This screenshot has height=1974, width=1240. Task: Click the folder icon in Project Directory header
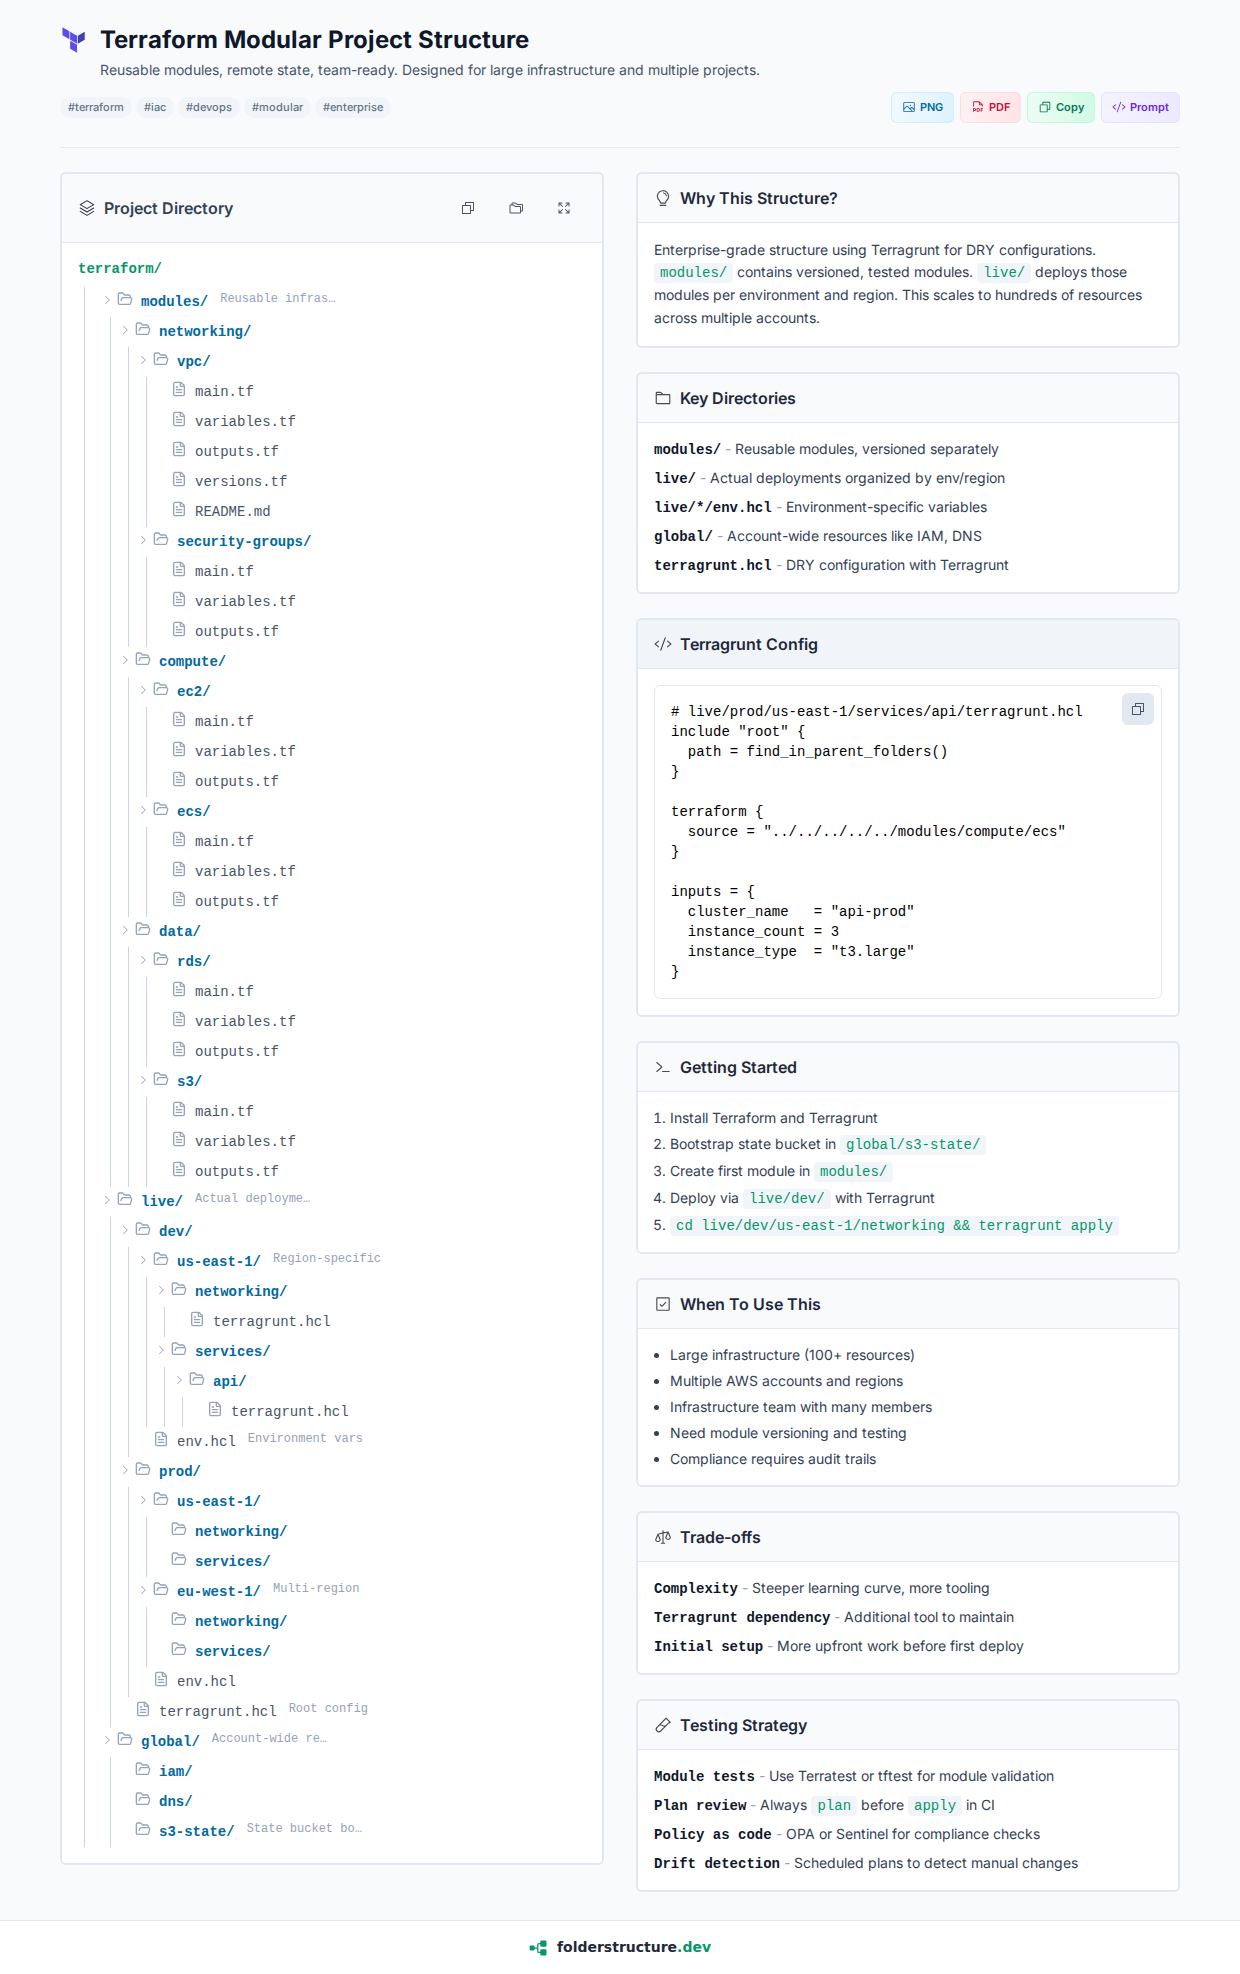[516, 208]
